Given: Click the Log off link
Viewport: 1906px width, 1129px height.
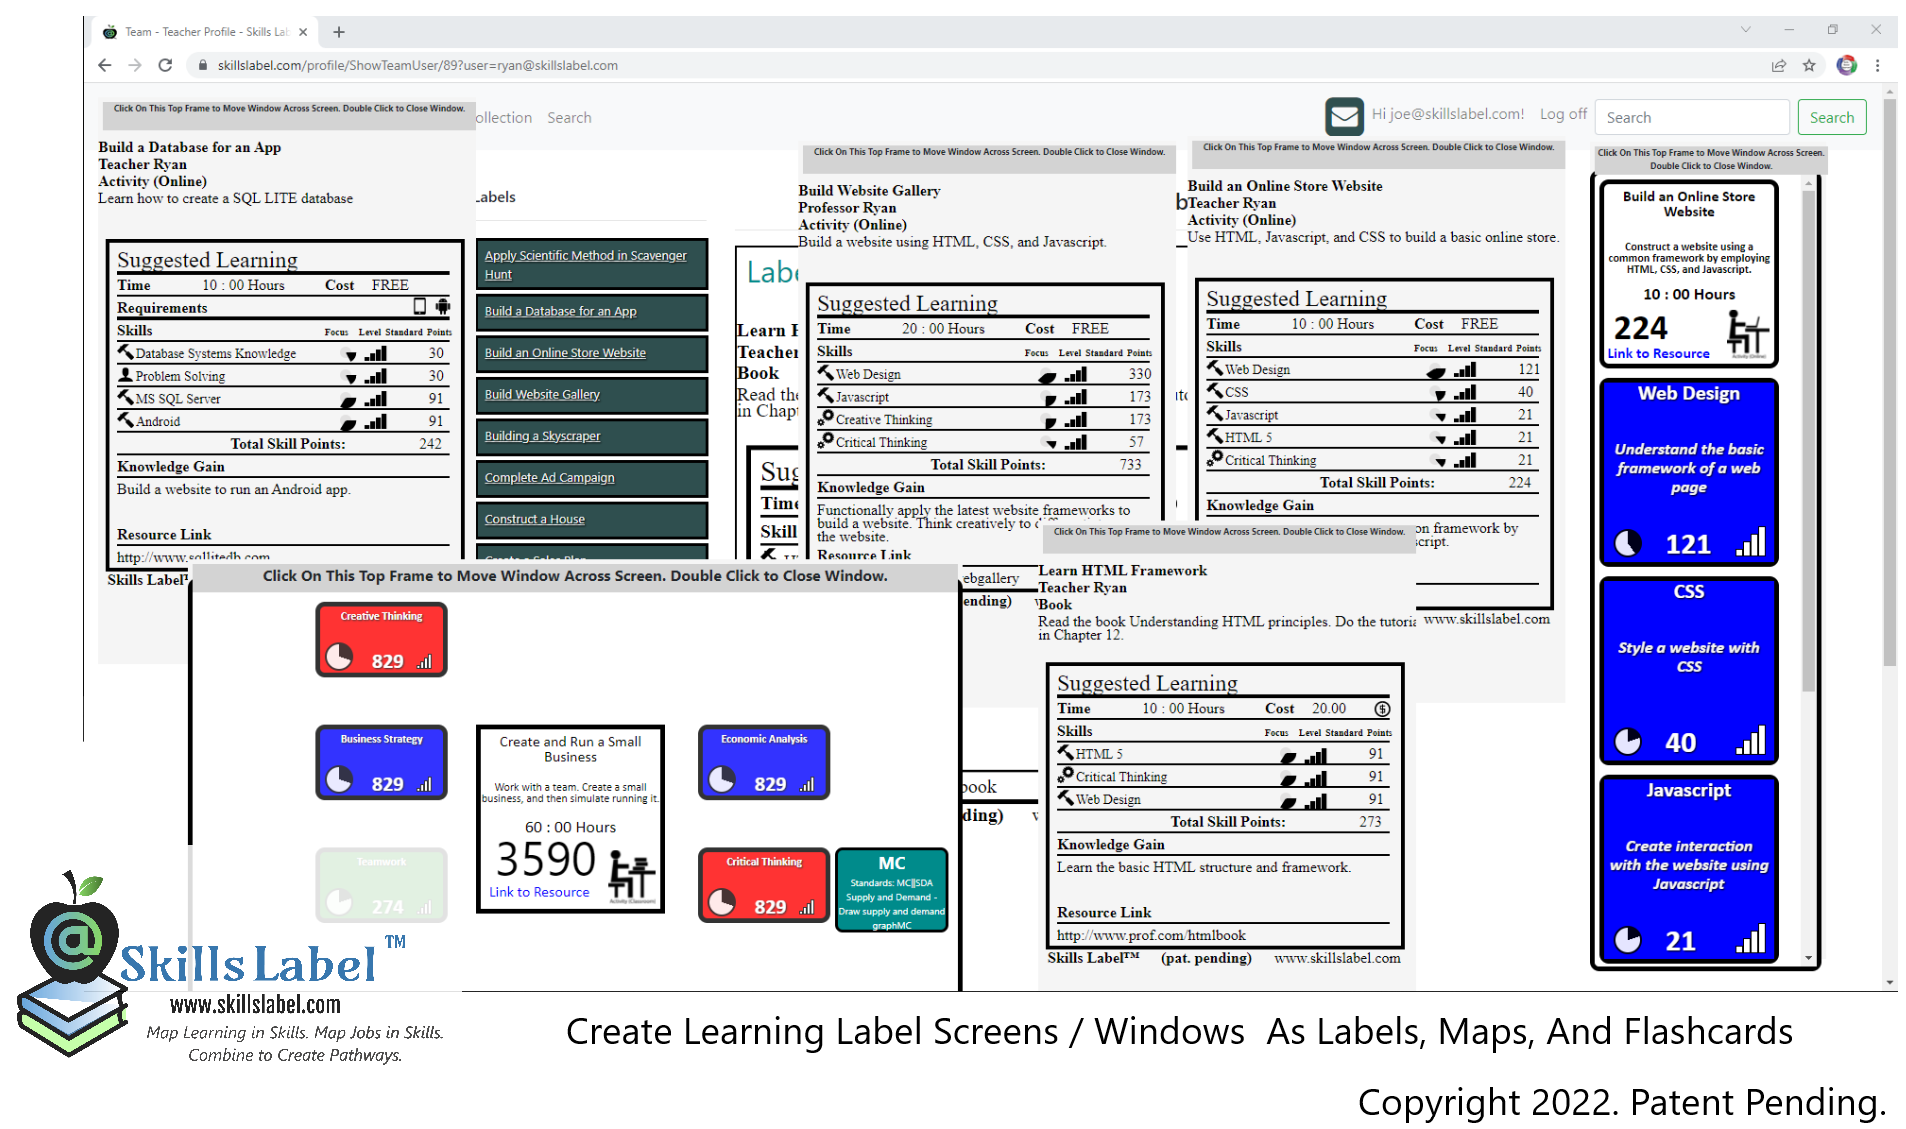Looking at the screenshot, I should click(x=1562, y=114).
